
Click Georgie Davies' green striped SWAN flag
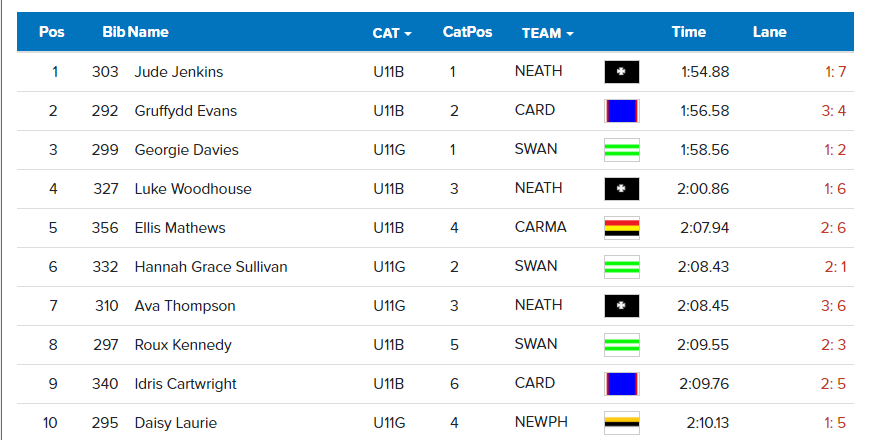click(622, 150)
